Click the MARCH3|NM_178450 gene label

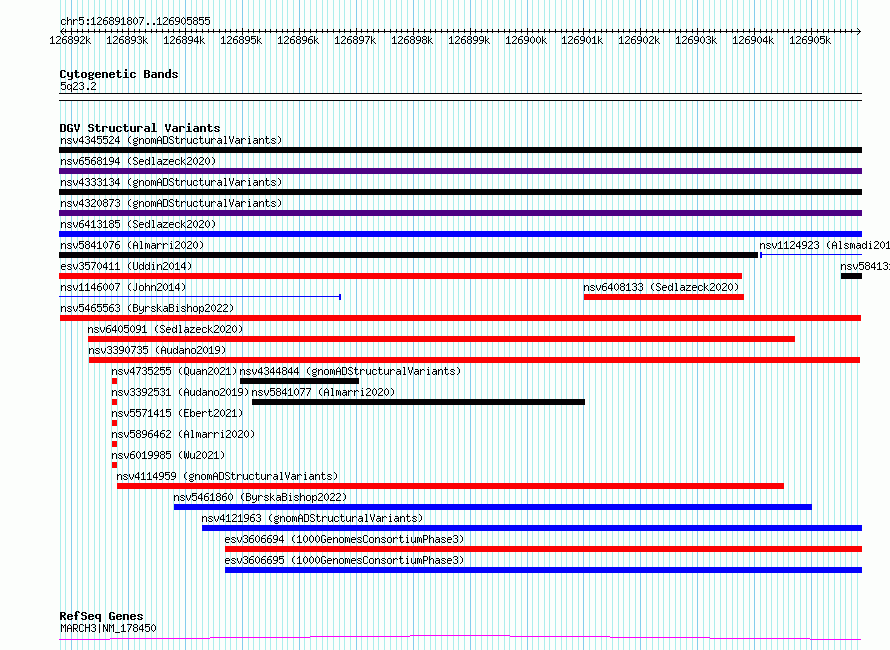[x=108, y=628]
